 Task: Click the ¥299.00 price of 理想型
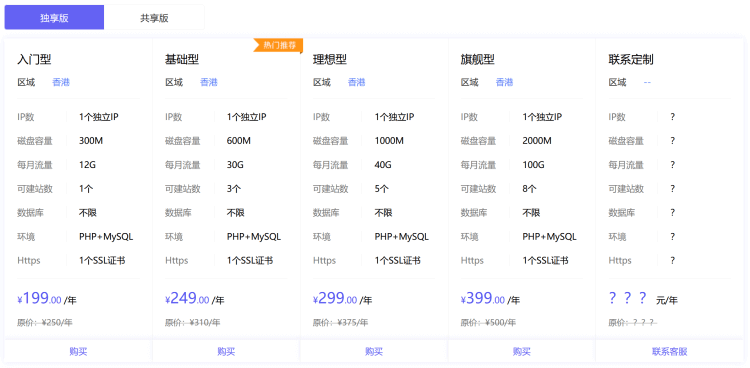coord(335,299)
